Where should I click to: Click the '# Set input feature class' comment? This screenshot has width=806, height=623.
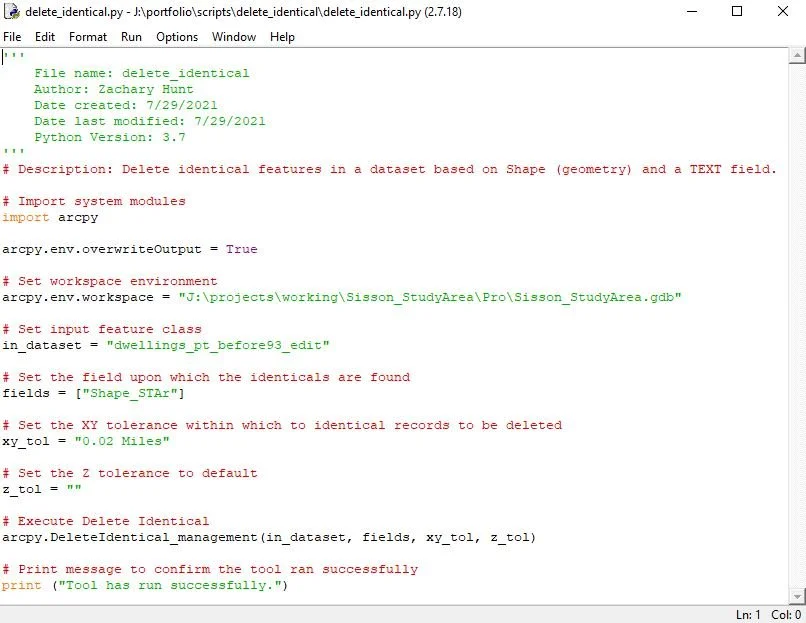pyautogui.click(x=102, y=329)
